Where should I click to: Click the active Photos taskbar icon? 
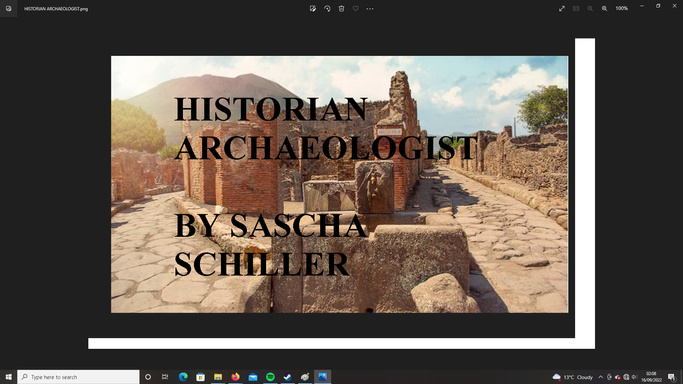[322, 377]
